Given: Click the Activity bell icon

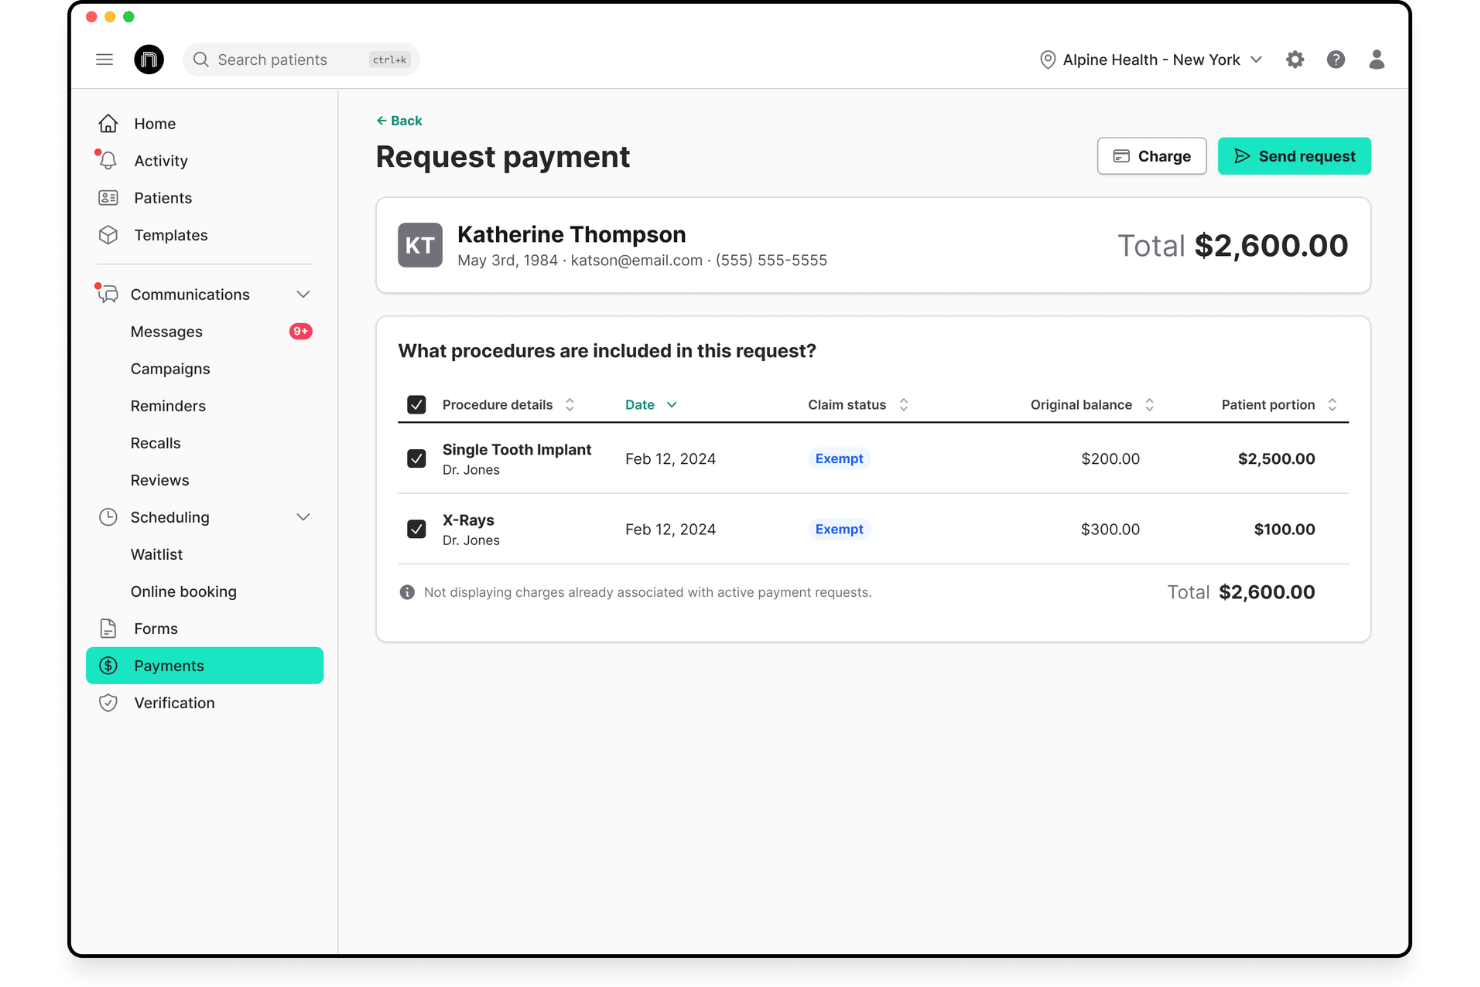Looking at the screenshot, I should 108,161.
